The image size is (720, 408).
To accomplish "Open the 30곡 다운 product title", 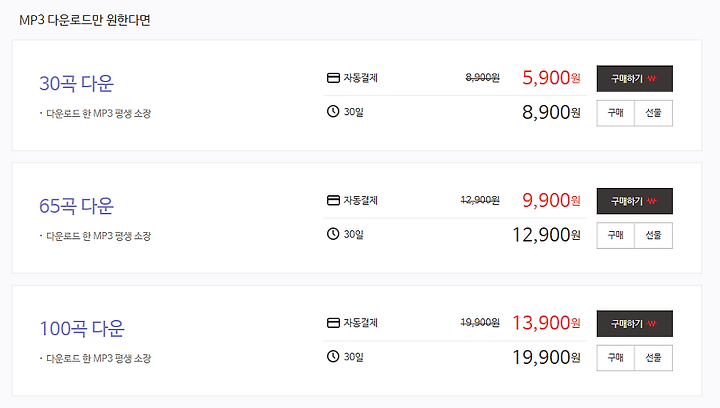I will [x=76, y=84].
